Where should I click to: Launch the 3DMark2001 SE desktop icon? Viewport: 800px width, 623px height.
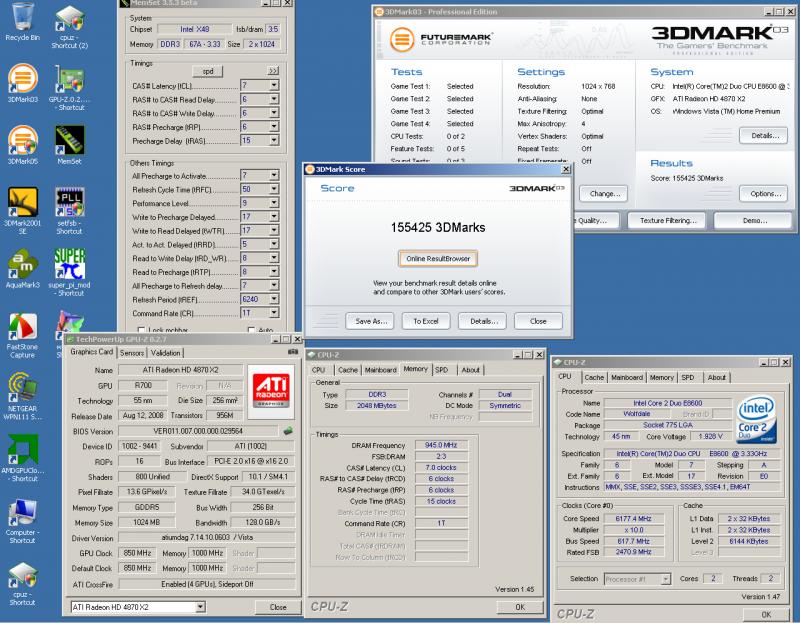[x=22, y=210]
